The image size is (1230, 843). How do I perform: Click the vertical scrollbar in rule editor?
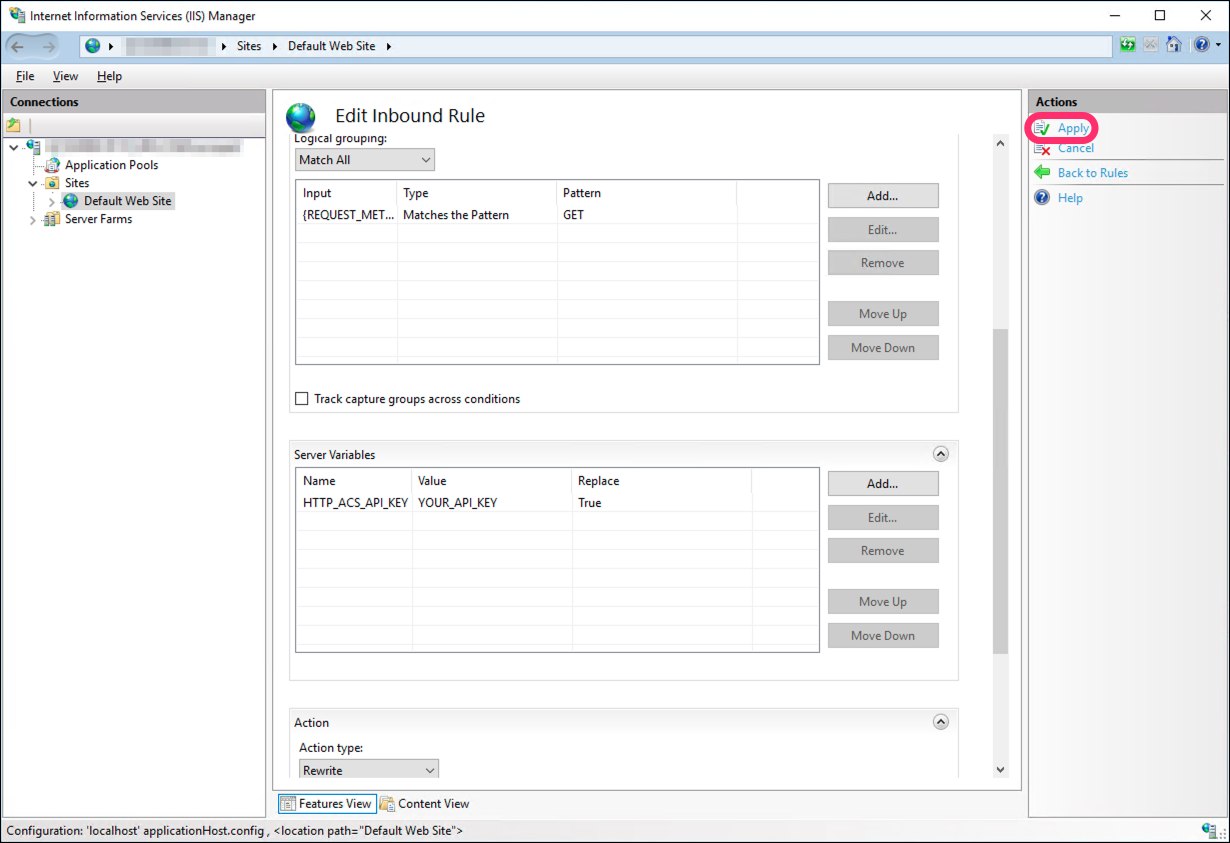1000,490
